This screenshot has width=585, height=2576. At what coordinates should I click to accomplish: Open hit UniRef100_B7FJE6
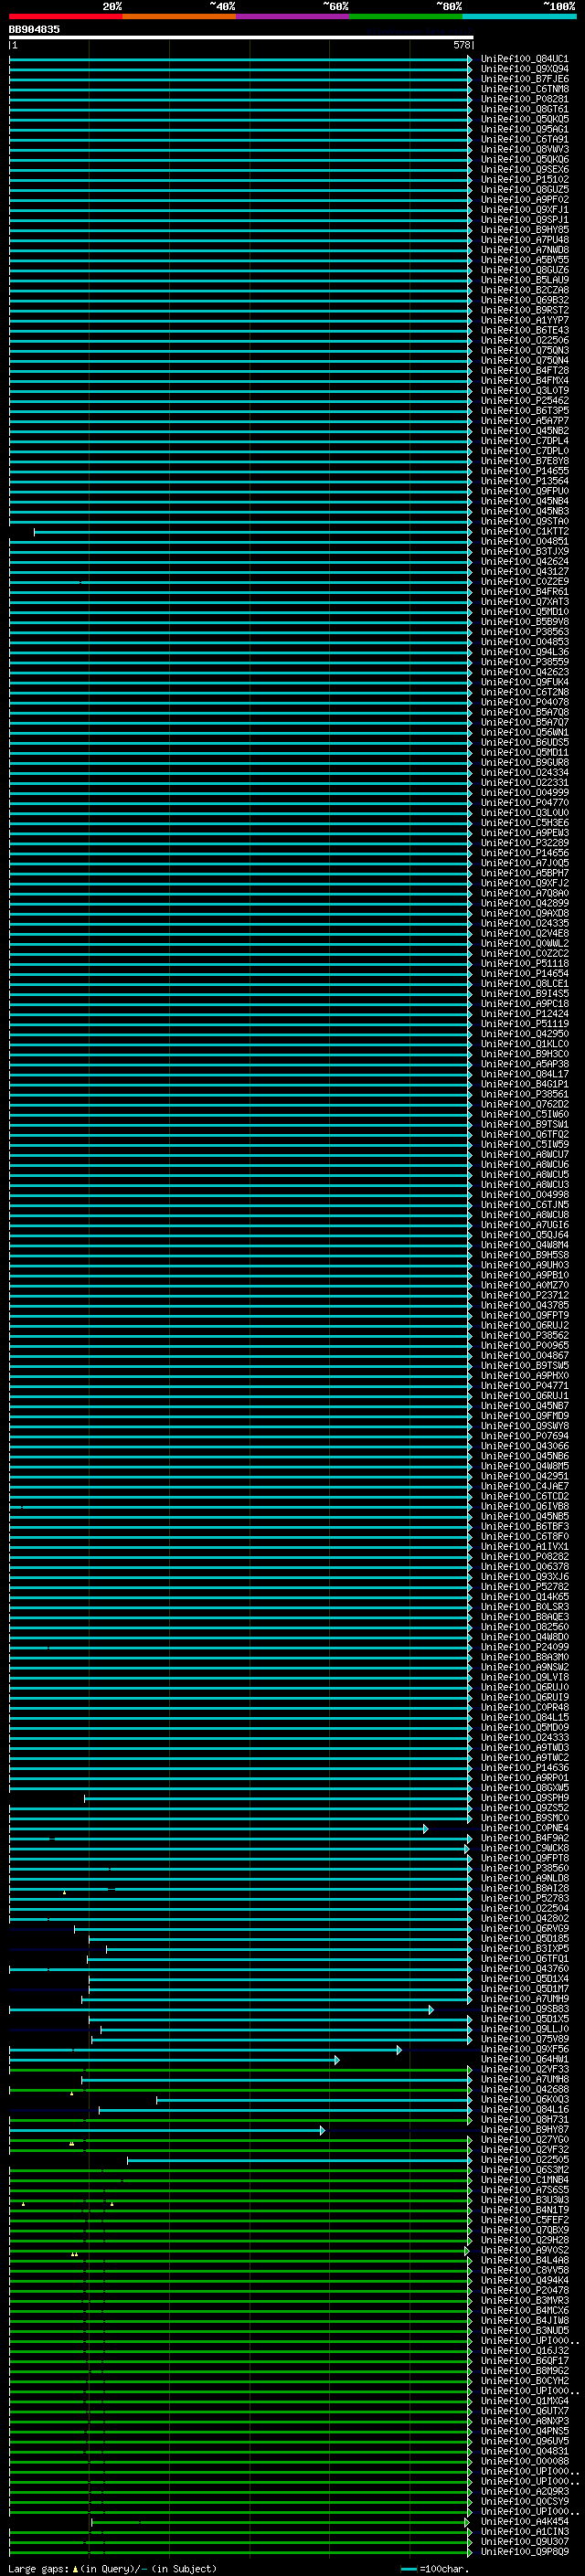coord(524,79)
